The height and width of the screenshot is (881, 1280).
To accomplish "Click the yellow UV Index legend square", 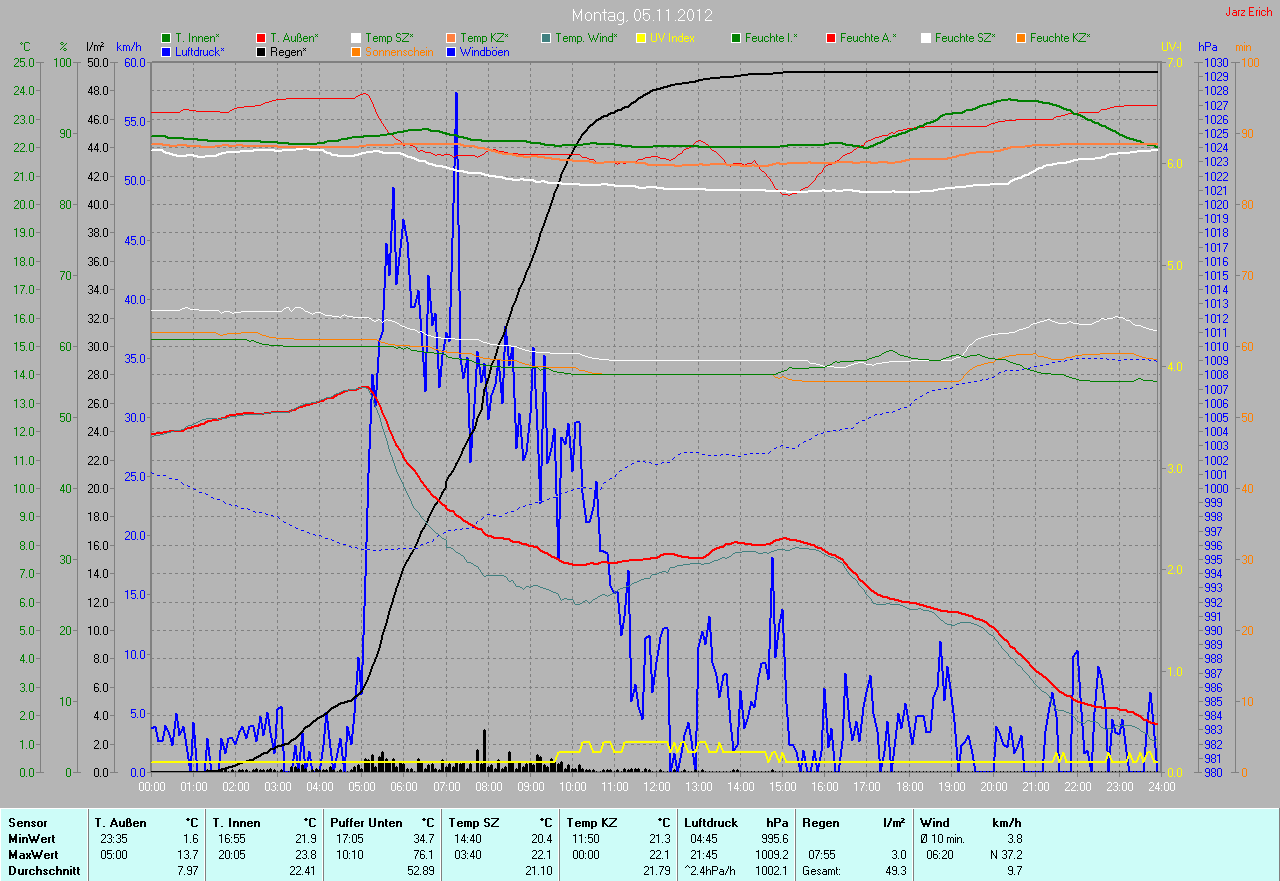I will point(642,38).
